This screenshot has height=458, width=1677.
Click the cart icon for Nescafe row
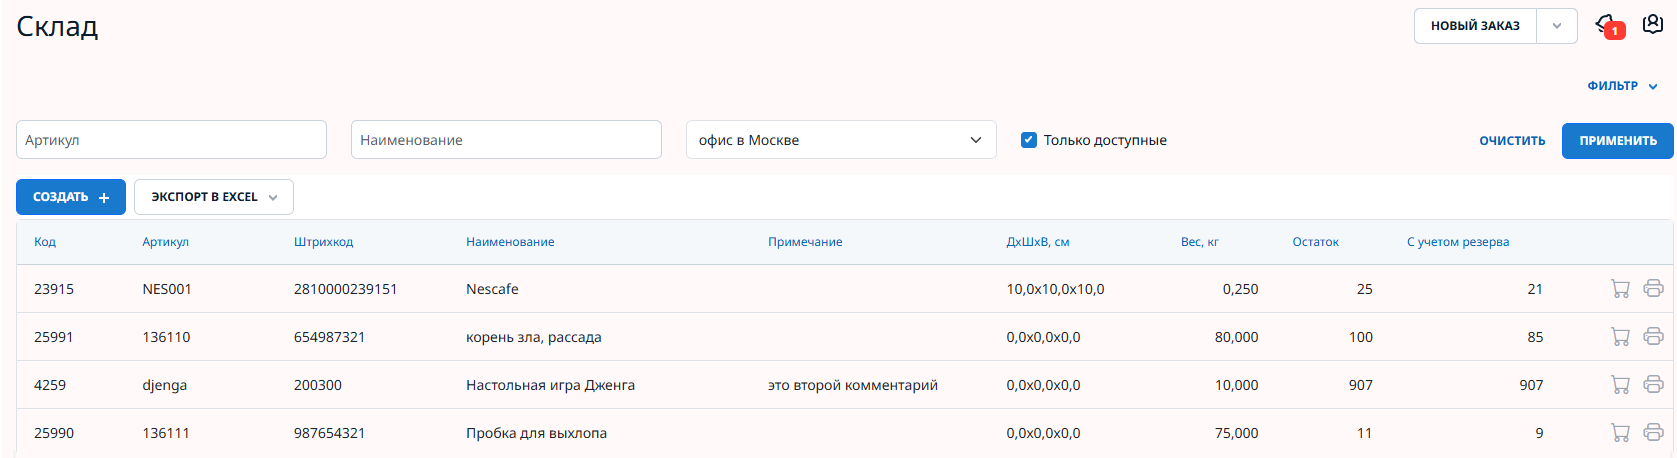point(1620,289)
